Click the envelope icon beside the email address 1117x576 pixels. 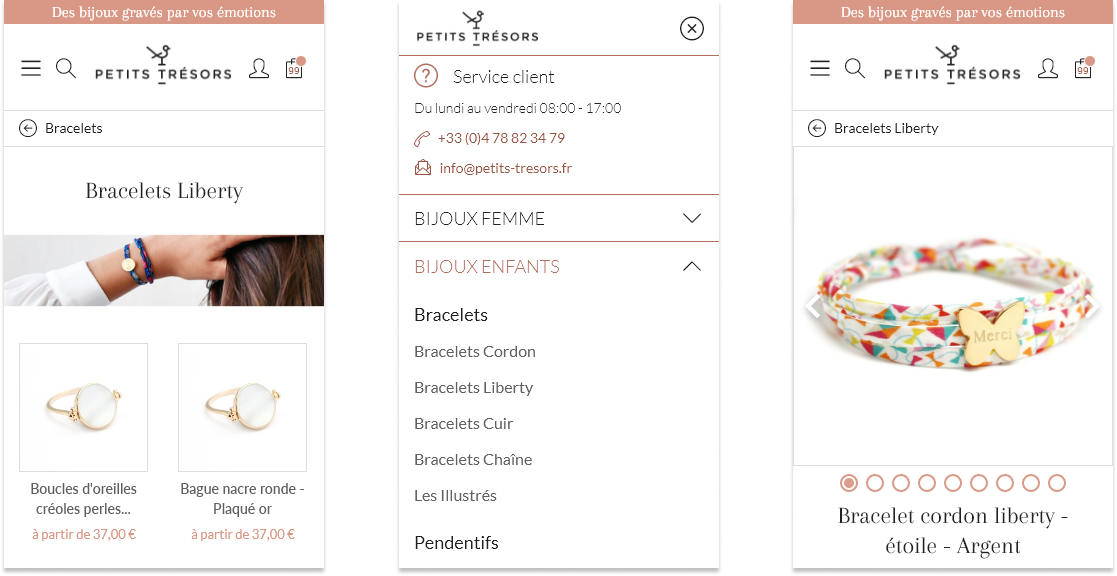click(x=423, y=168)
